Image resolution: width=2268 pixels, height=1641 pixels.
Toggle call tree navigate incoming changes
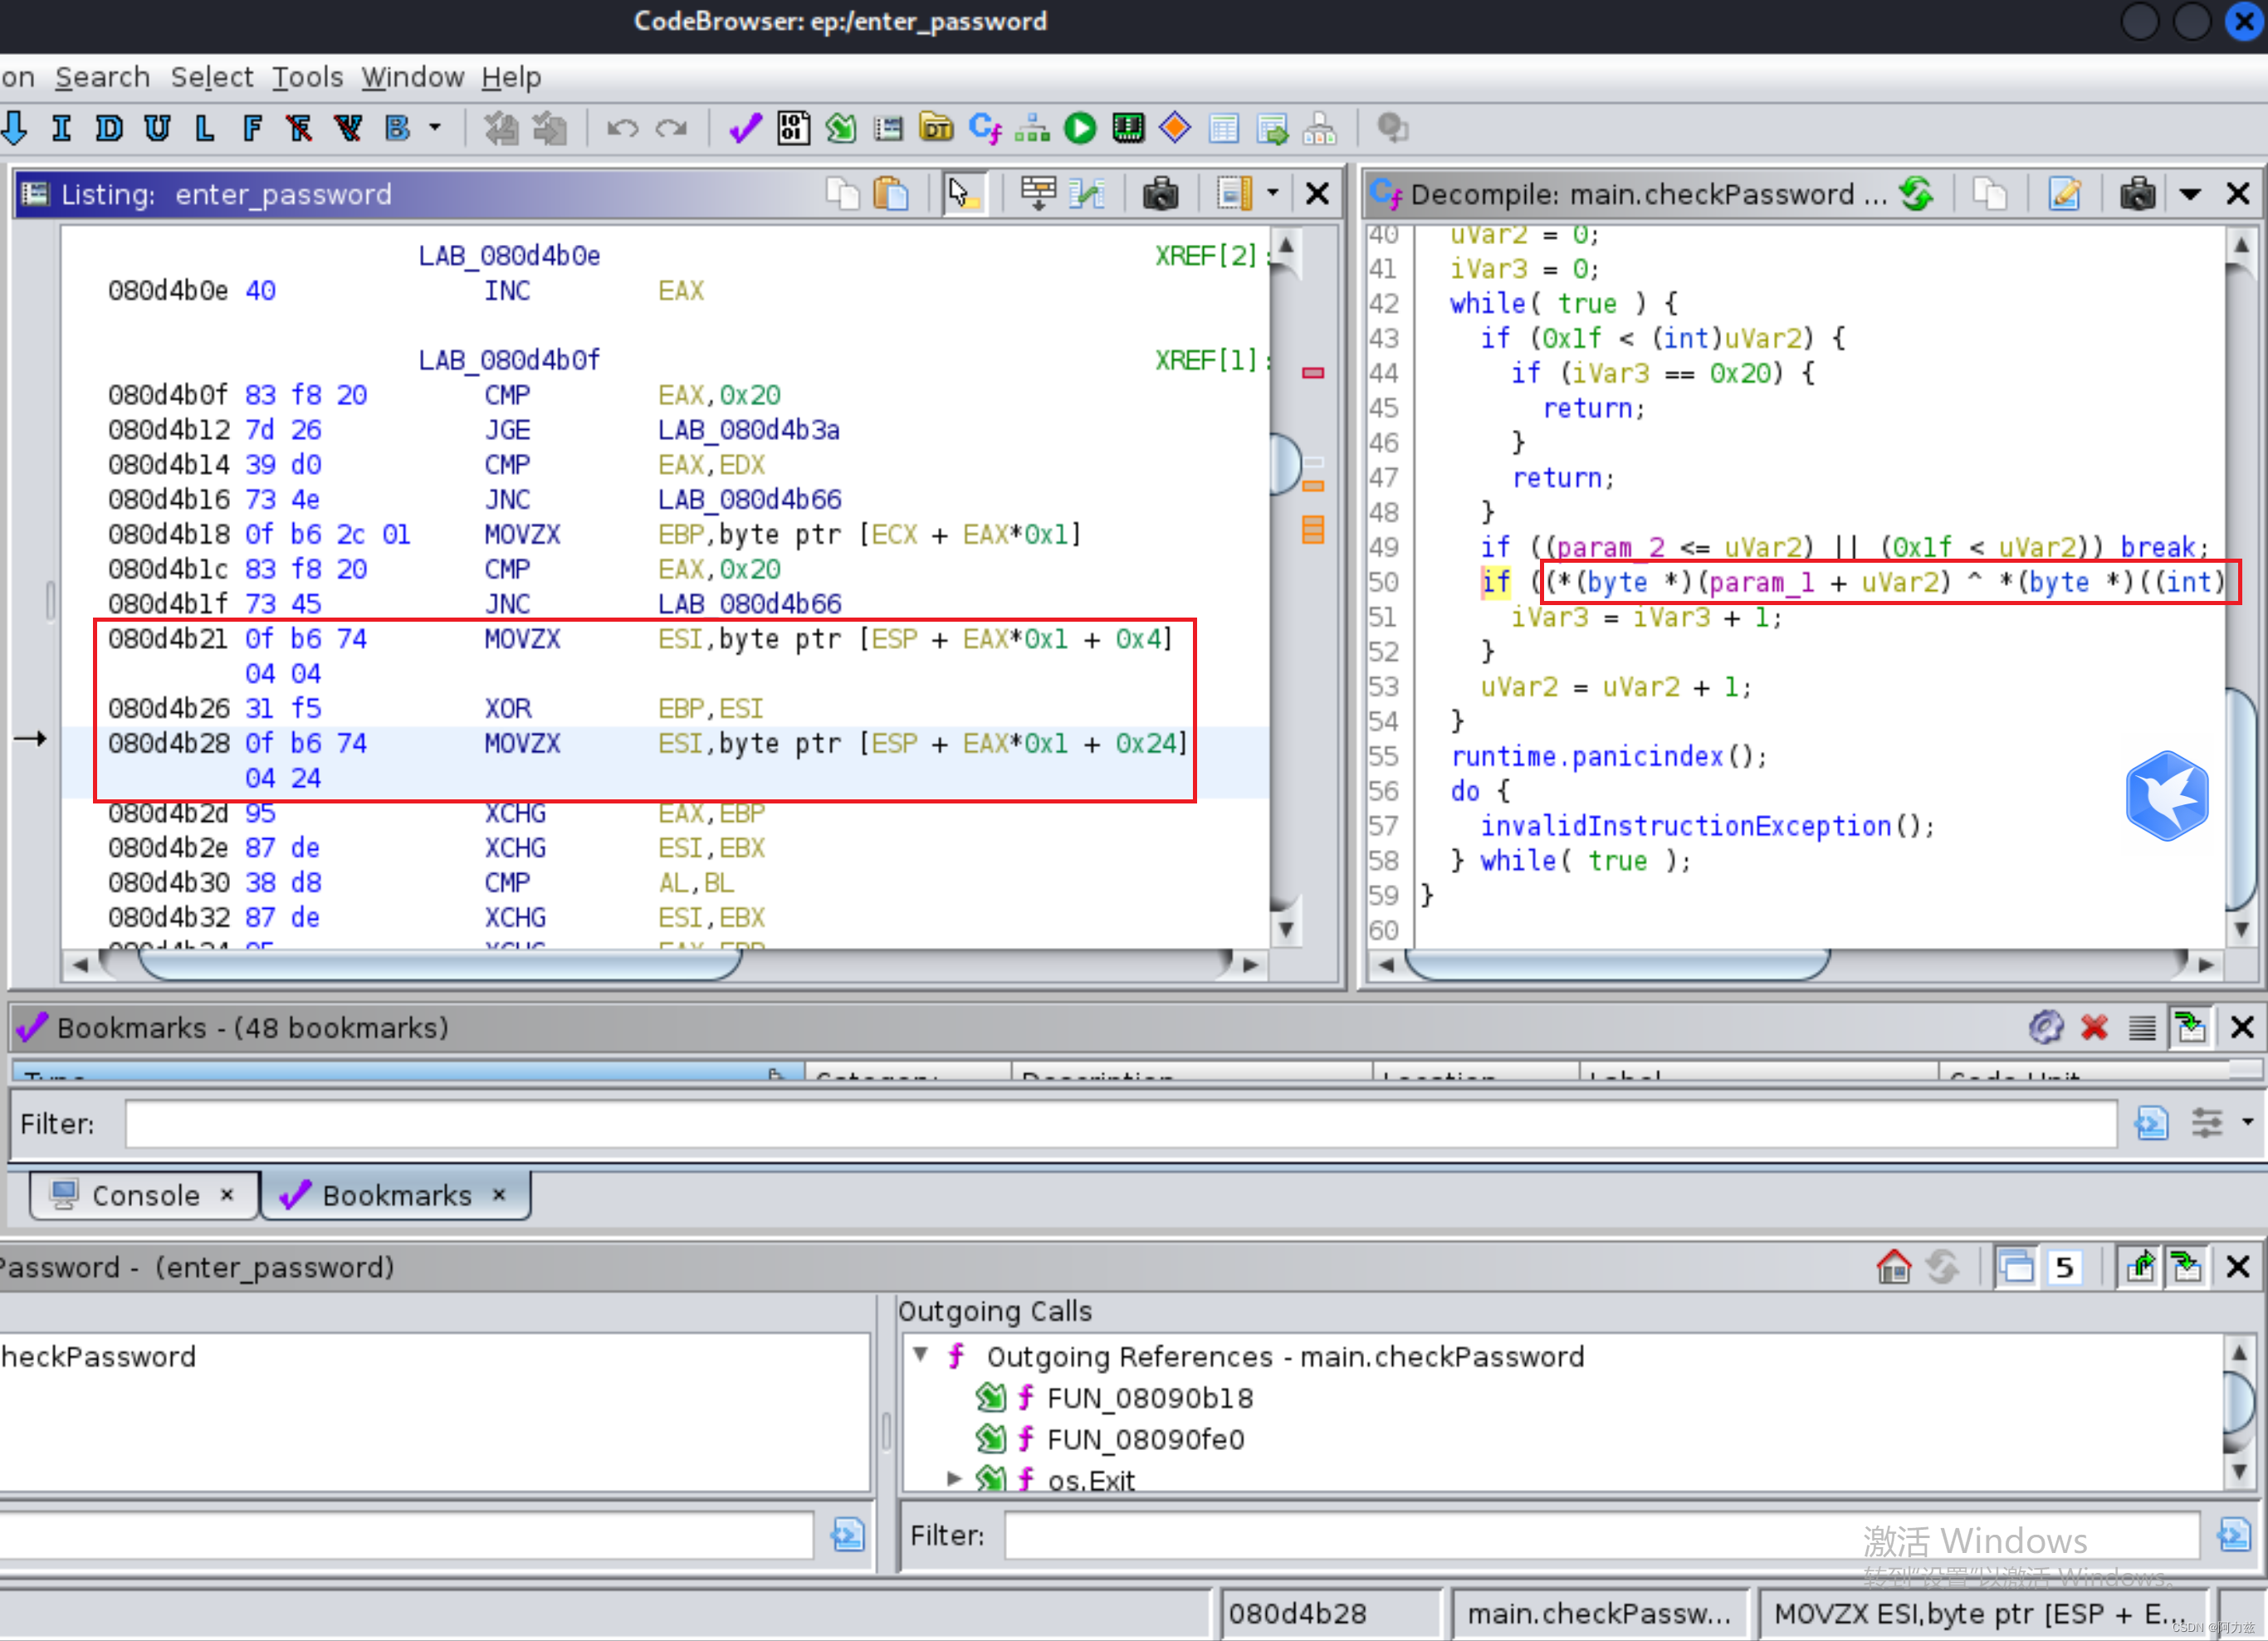click(x=2188, y=1266)
